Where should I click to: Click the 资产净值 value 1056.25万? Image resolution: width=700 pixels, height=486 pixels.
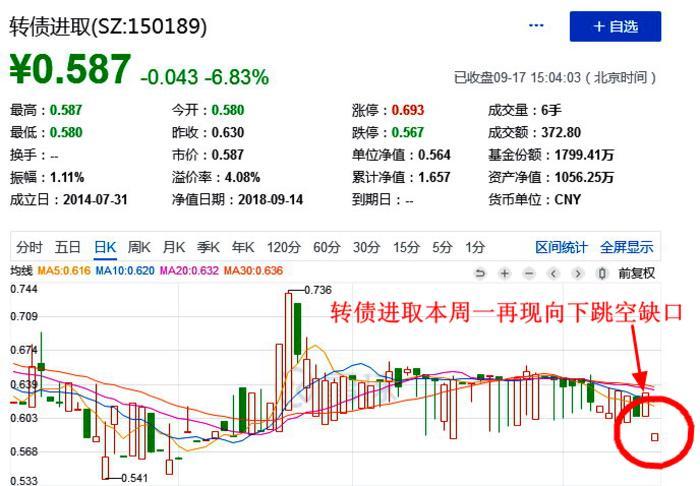584,177
